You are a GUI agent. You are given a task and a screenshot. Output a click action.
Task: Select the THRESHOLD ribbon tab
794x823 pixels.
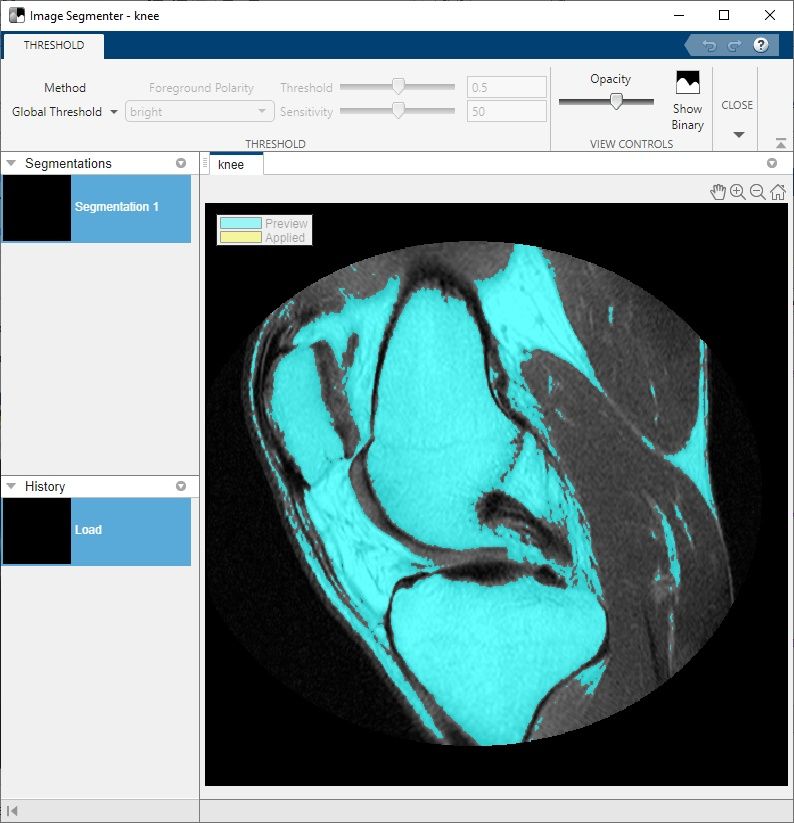click(x=54, y=45)
